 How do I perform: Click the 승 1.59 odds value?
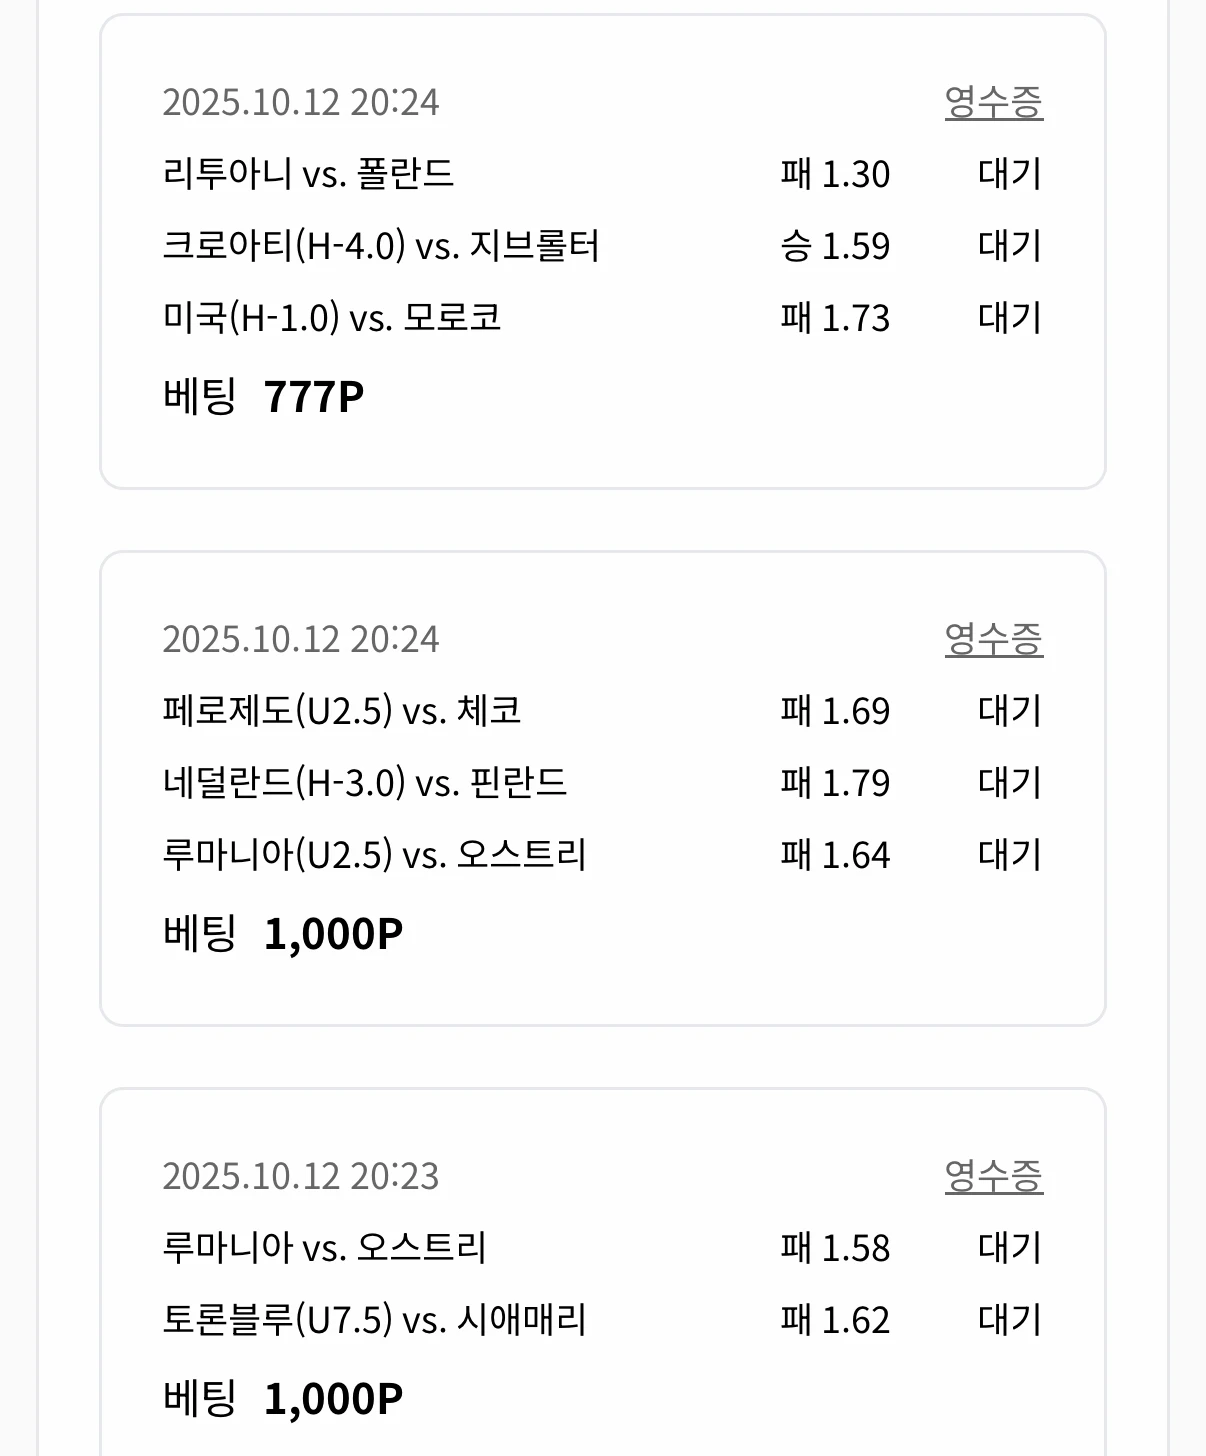pos(835,246)
